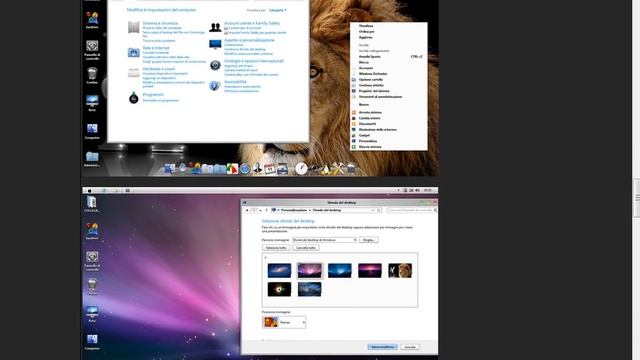
Task: Select the pink aurora wallpaper thumbnail
Action: pos(309,270)
